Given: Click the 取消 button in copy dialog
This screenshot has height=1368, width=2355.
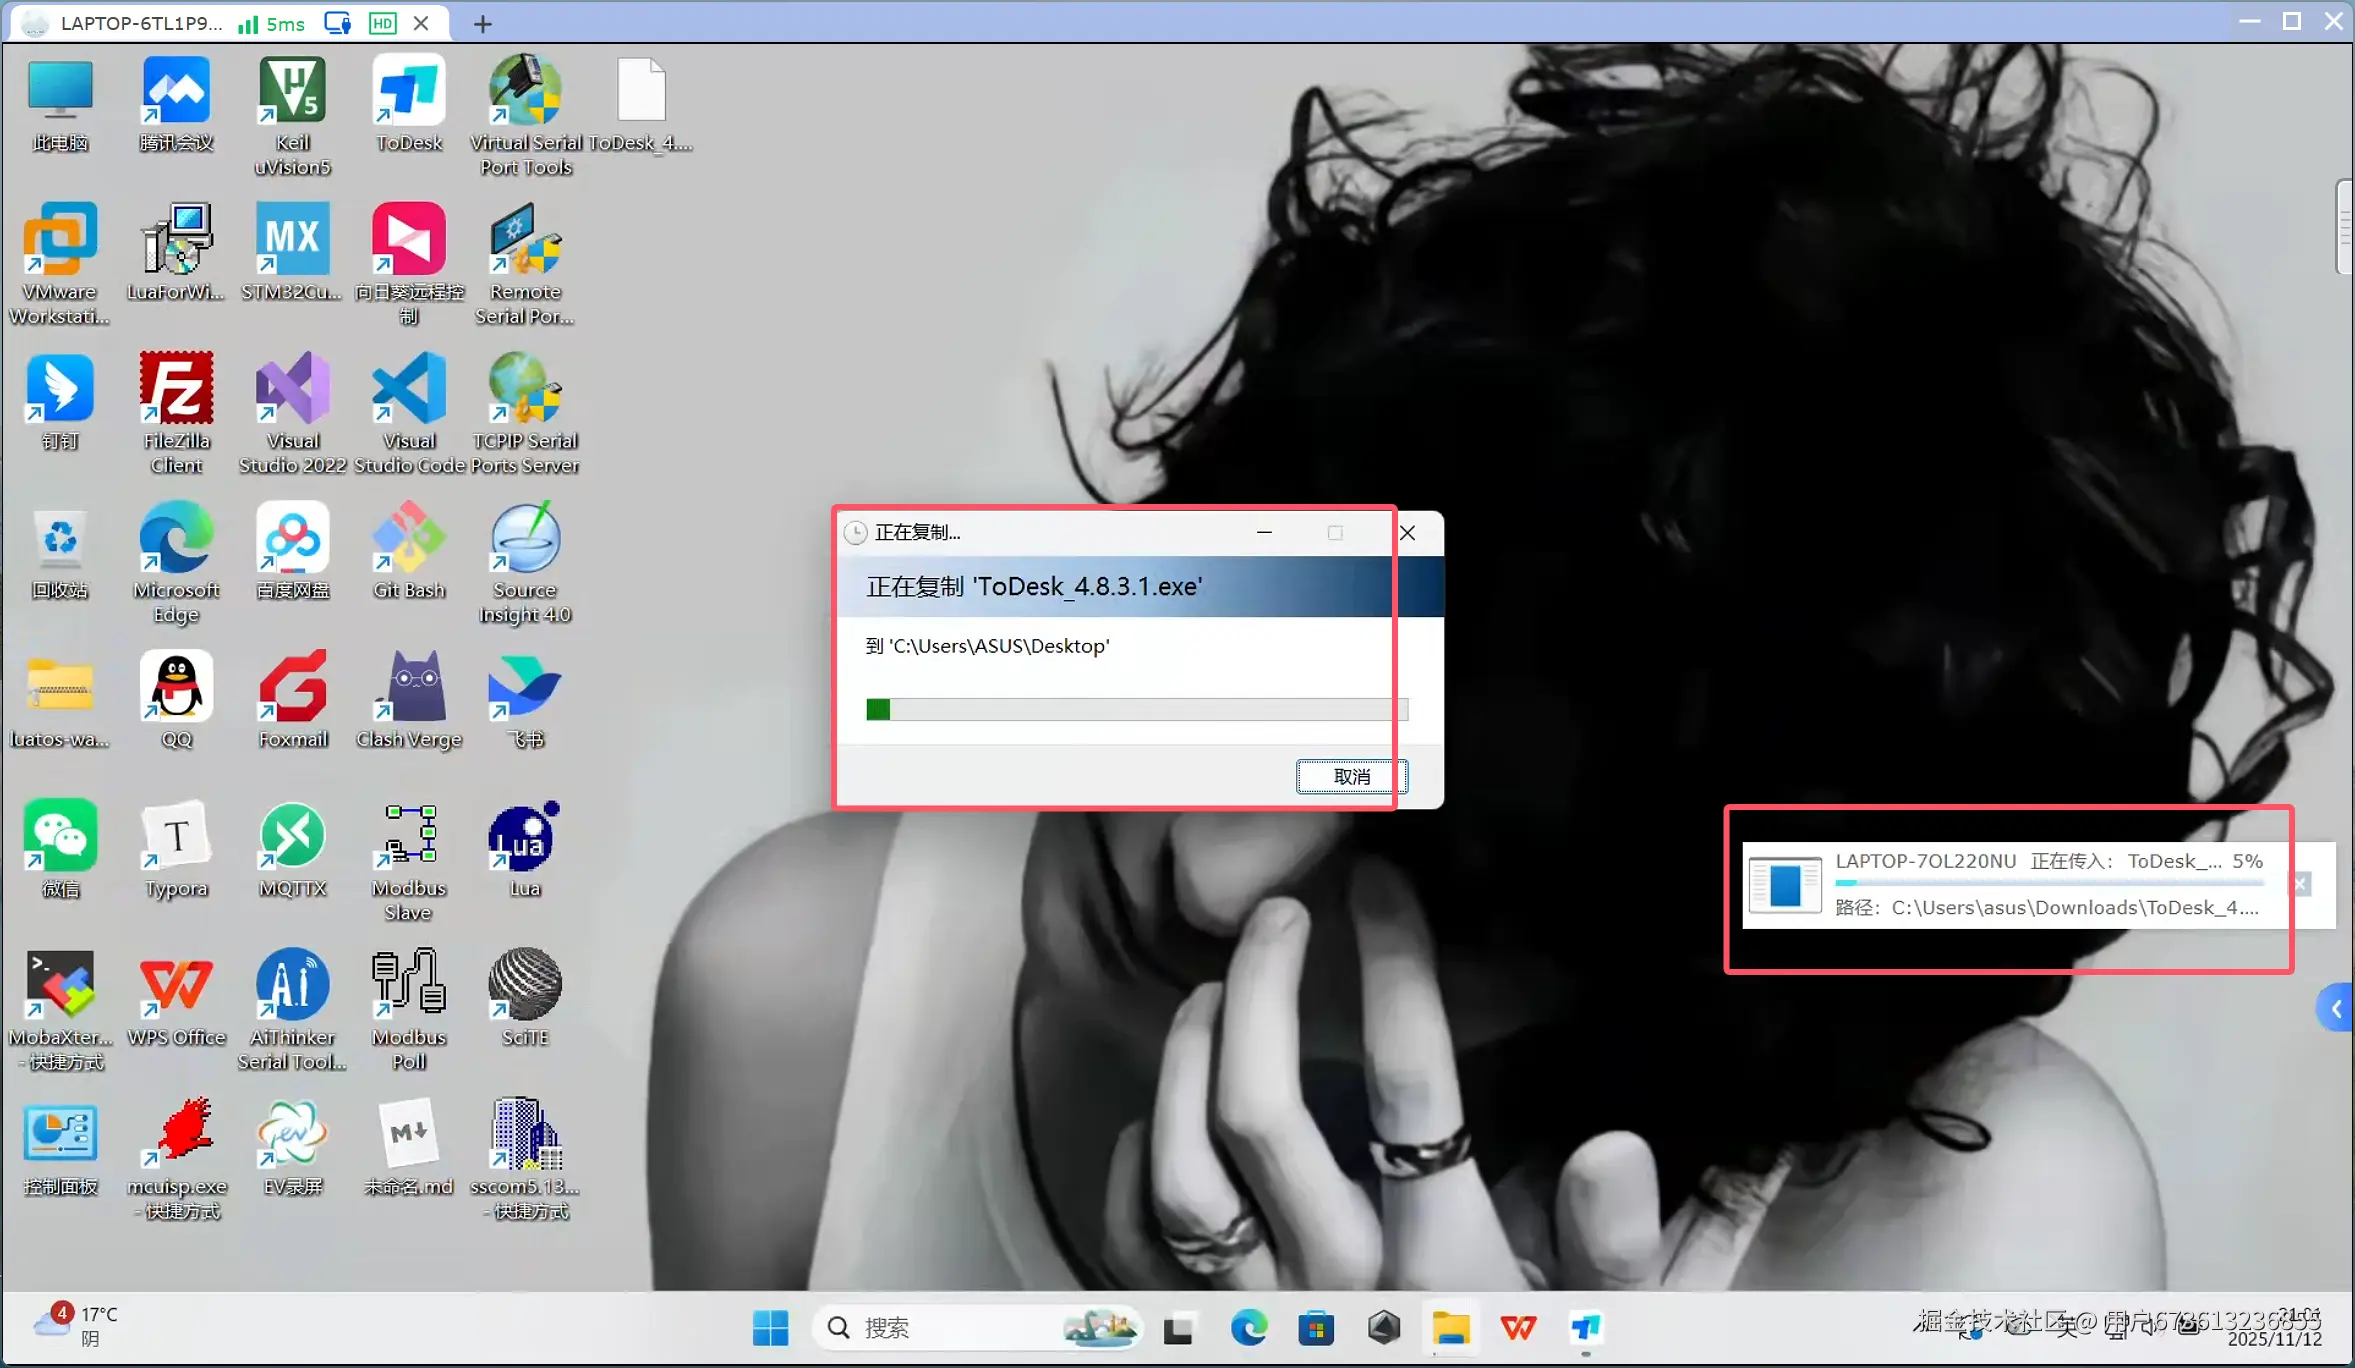Looking at the screenshot, I should [1351, 777].
